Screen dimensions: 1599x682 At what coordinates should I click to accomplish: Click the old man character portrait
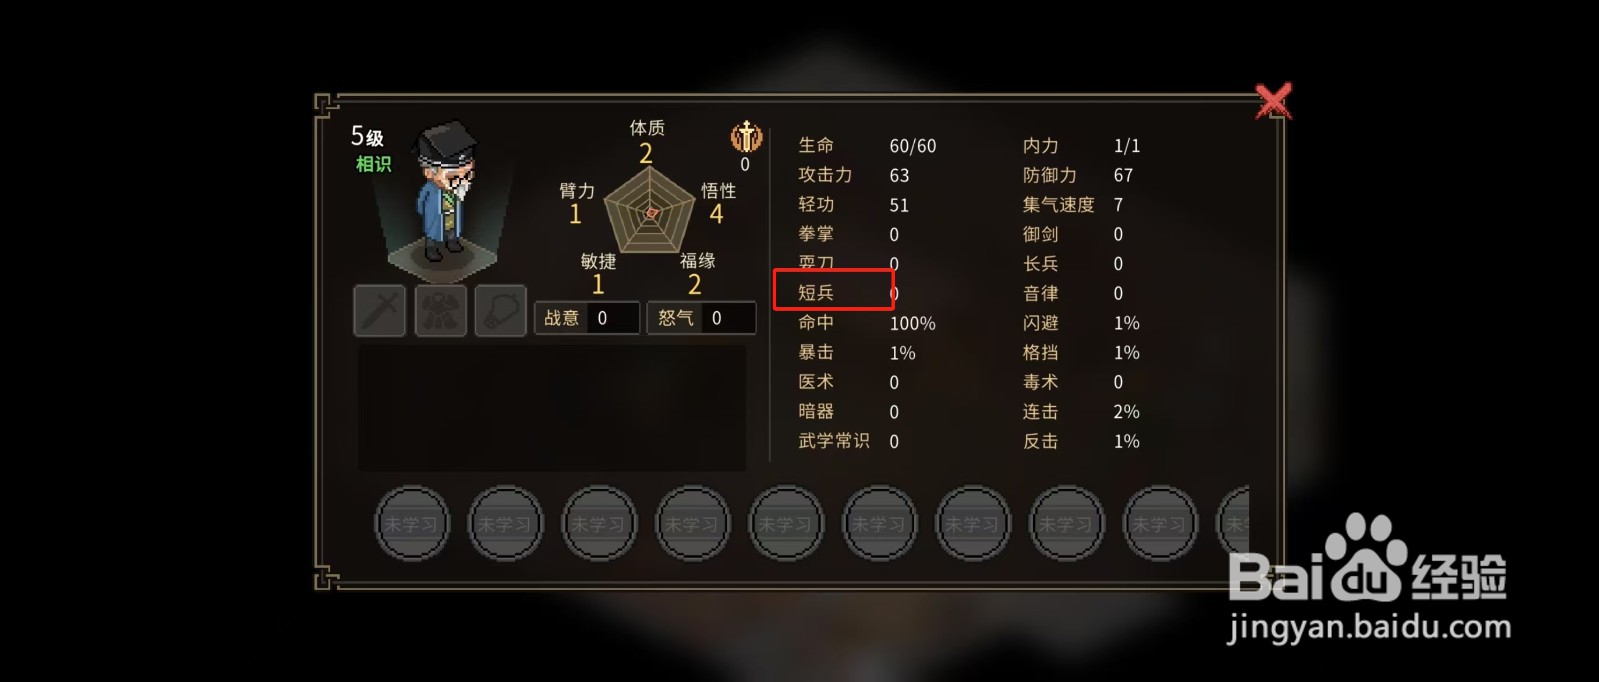coord(446,194)
